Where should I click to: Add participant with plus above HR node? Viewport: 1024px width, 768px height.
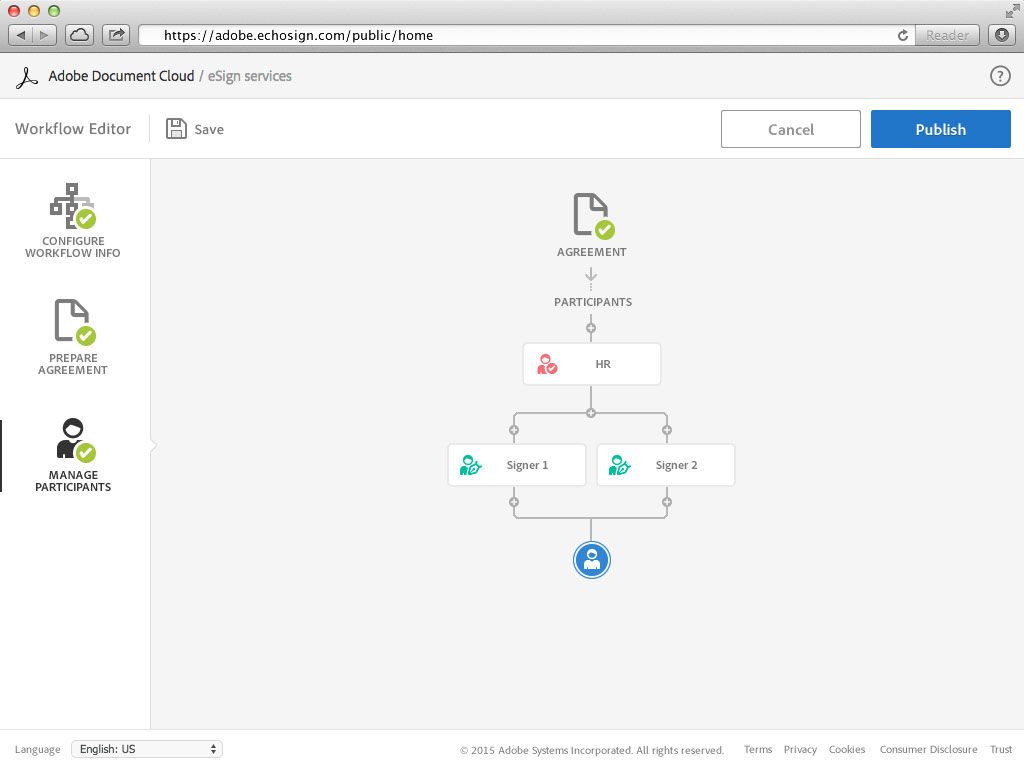coord(591,328)
